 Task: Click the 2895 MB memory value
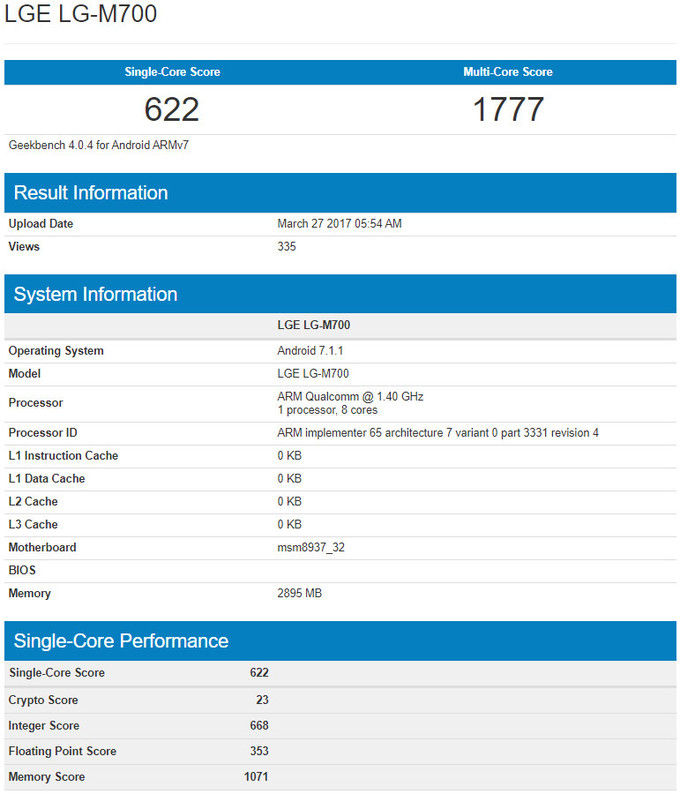coord(299,593)
